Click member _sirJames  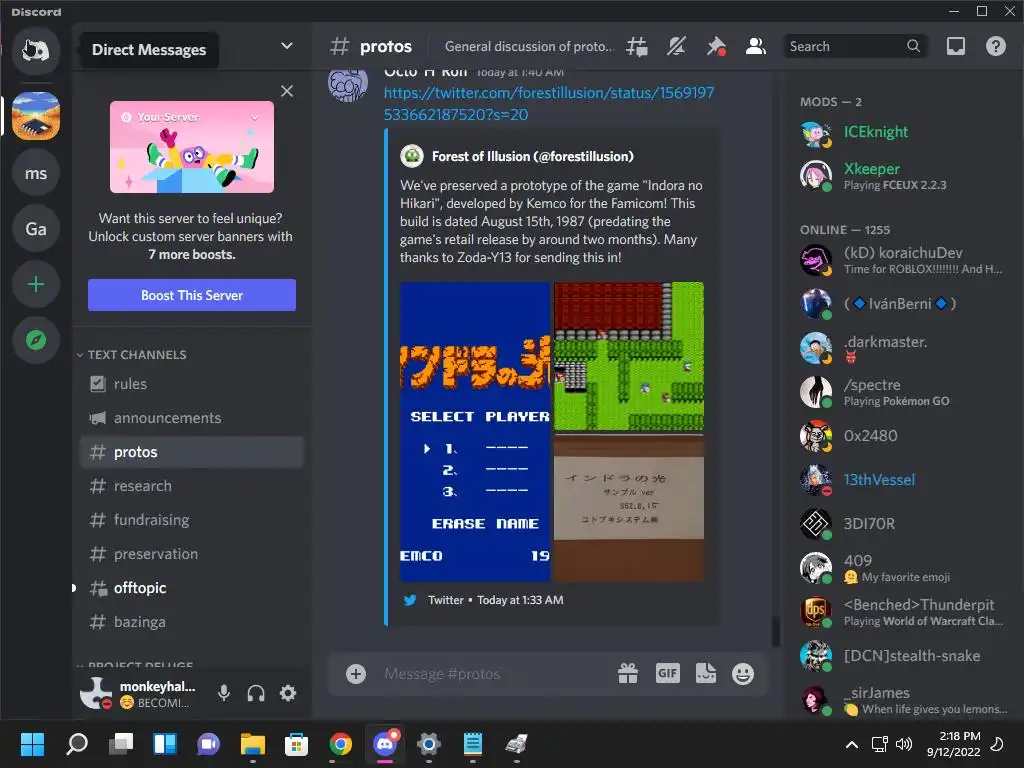pos(903,700)
